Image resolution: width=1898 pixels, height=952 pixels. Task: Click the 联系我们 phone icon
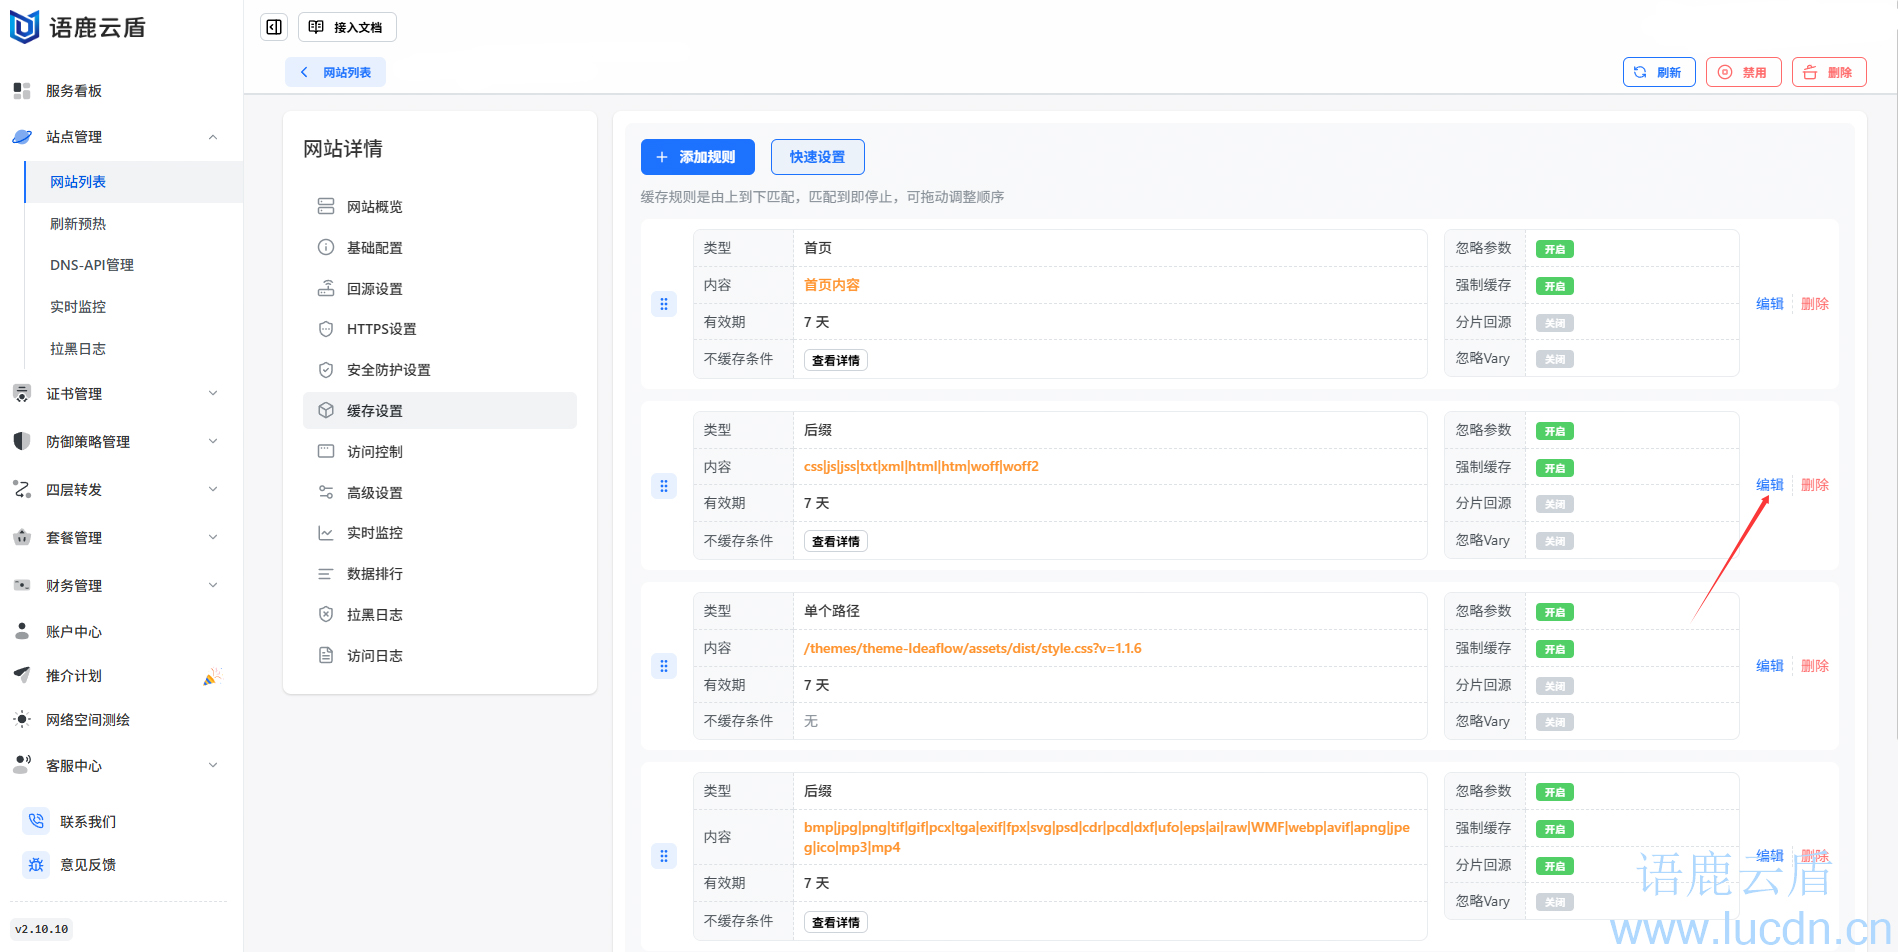(x=36, y=821)
